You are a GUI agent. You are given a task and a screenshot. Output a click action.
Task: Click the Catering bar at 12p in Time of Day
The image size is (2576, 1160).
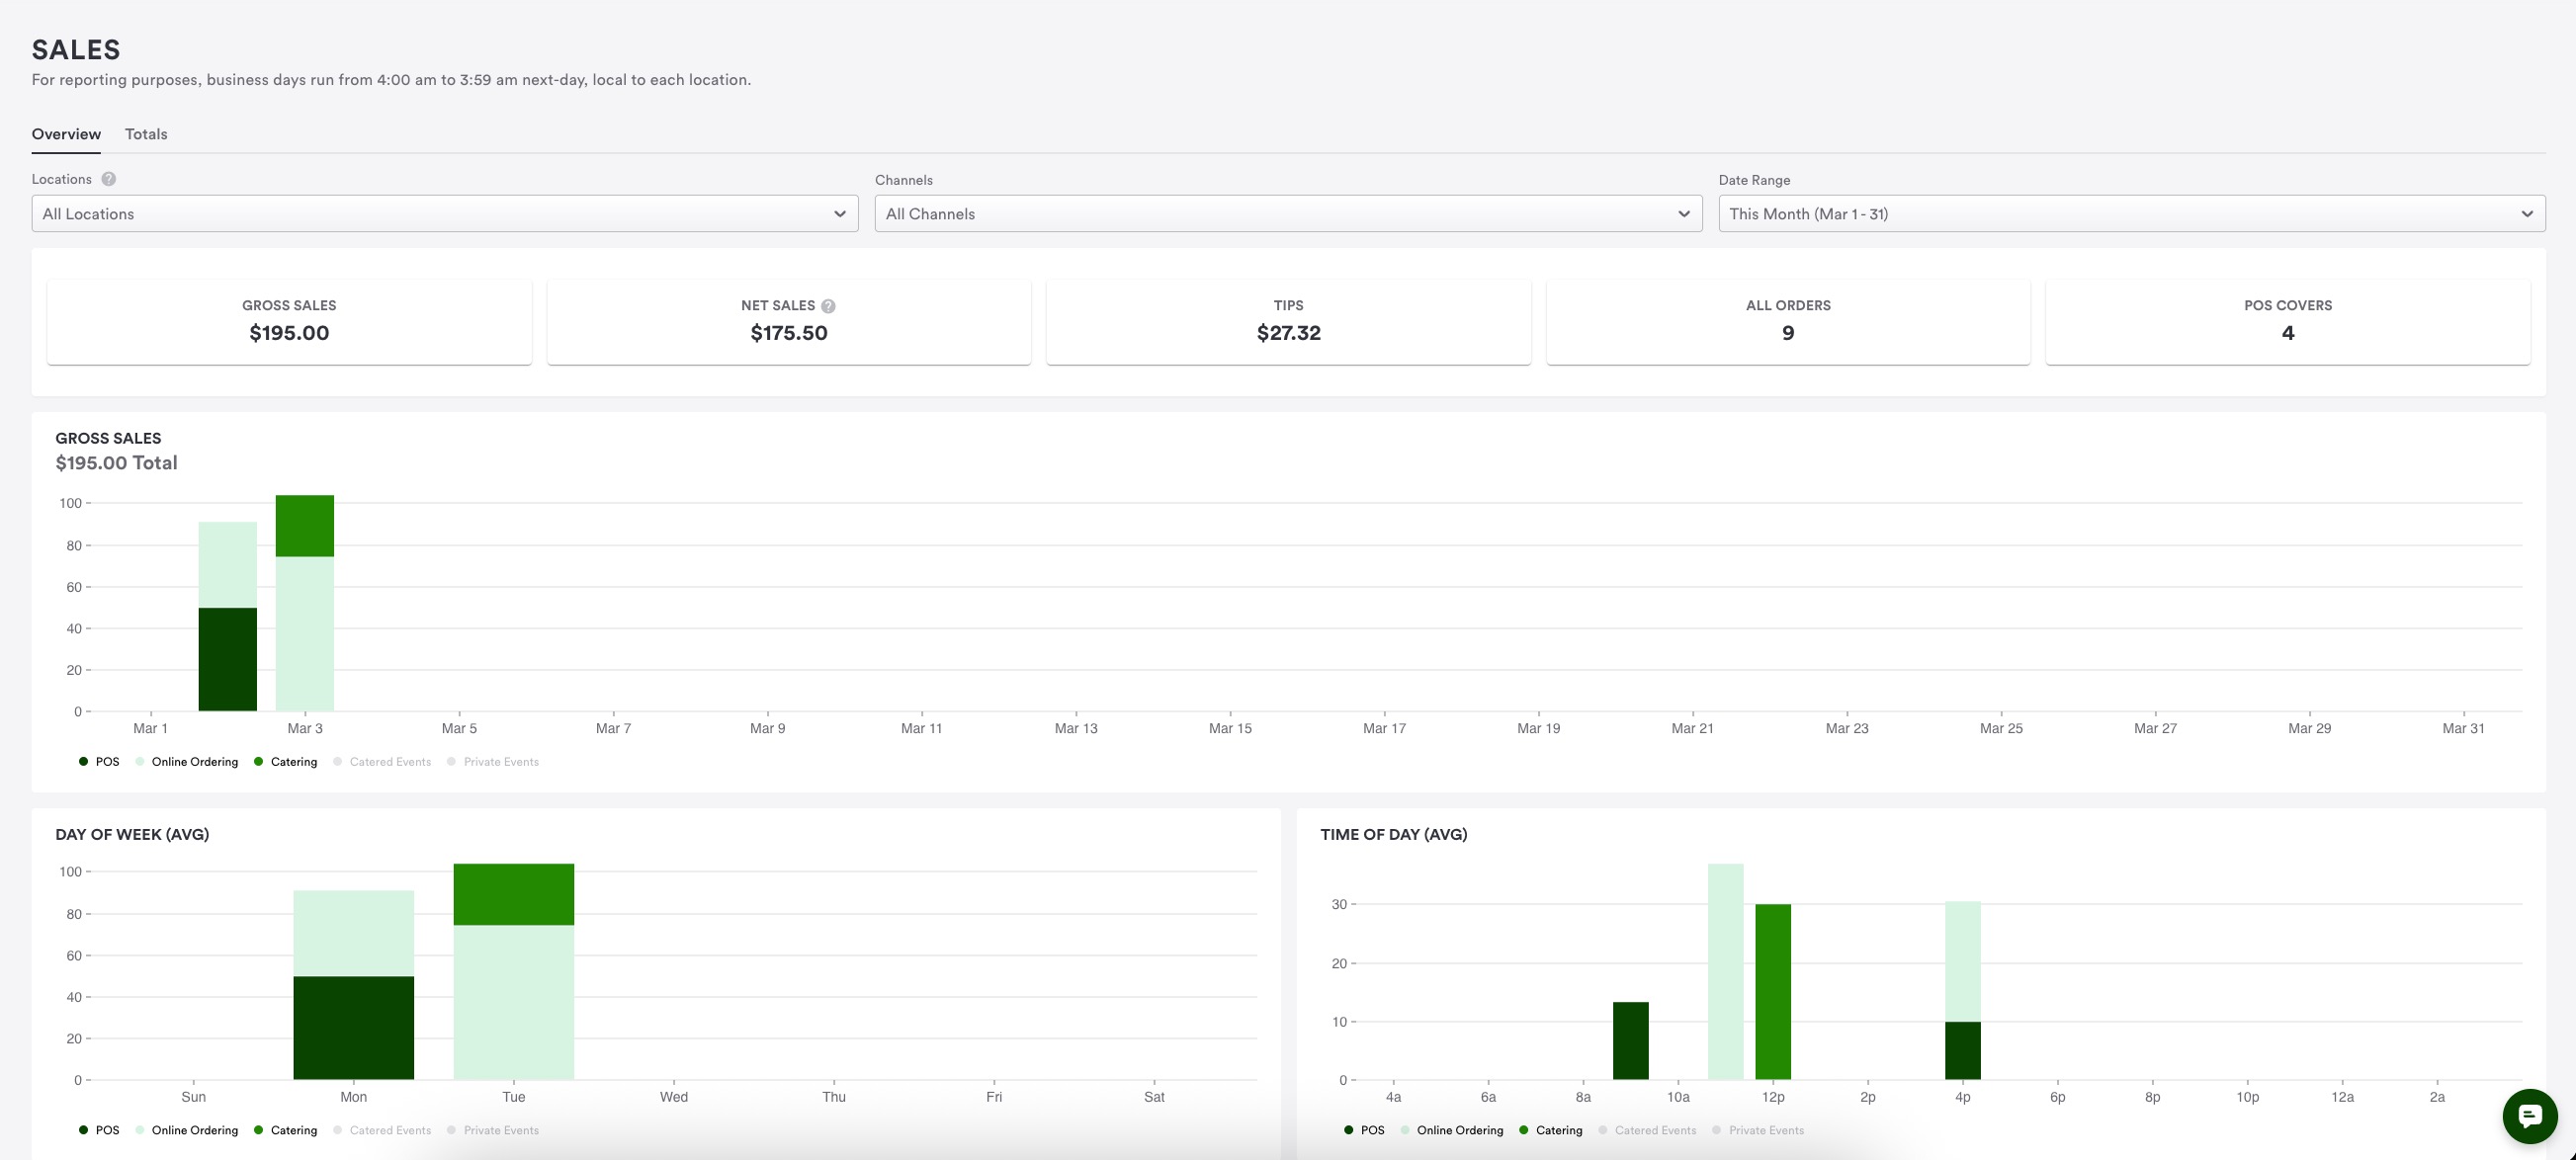(1772, 992)
